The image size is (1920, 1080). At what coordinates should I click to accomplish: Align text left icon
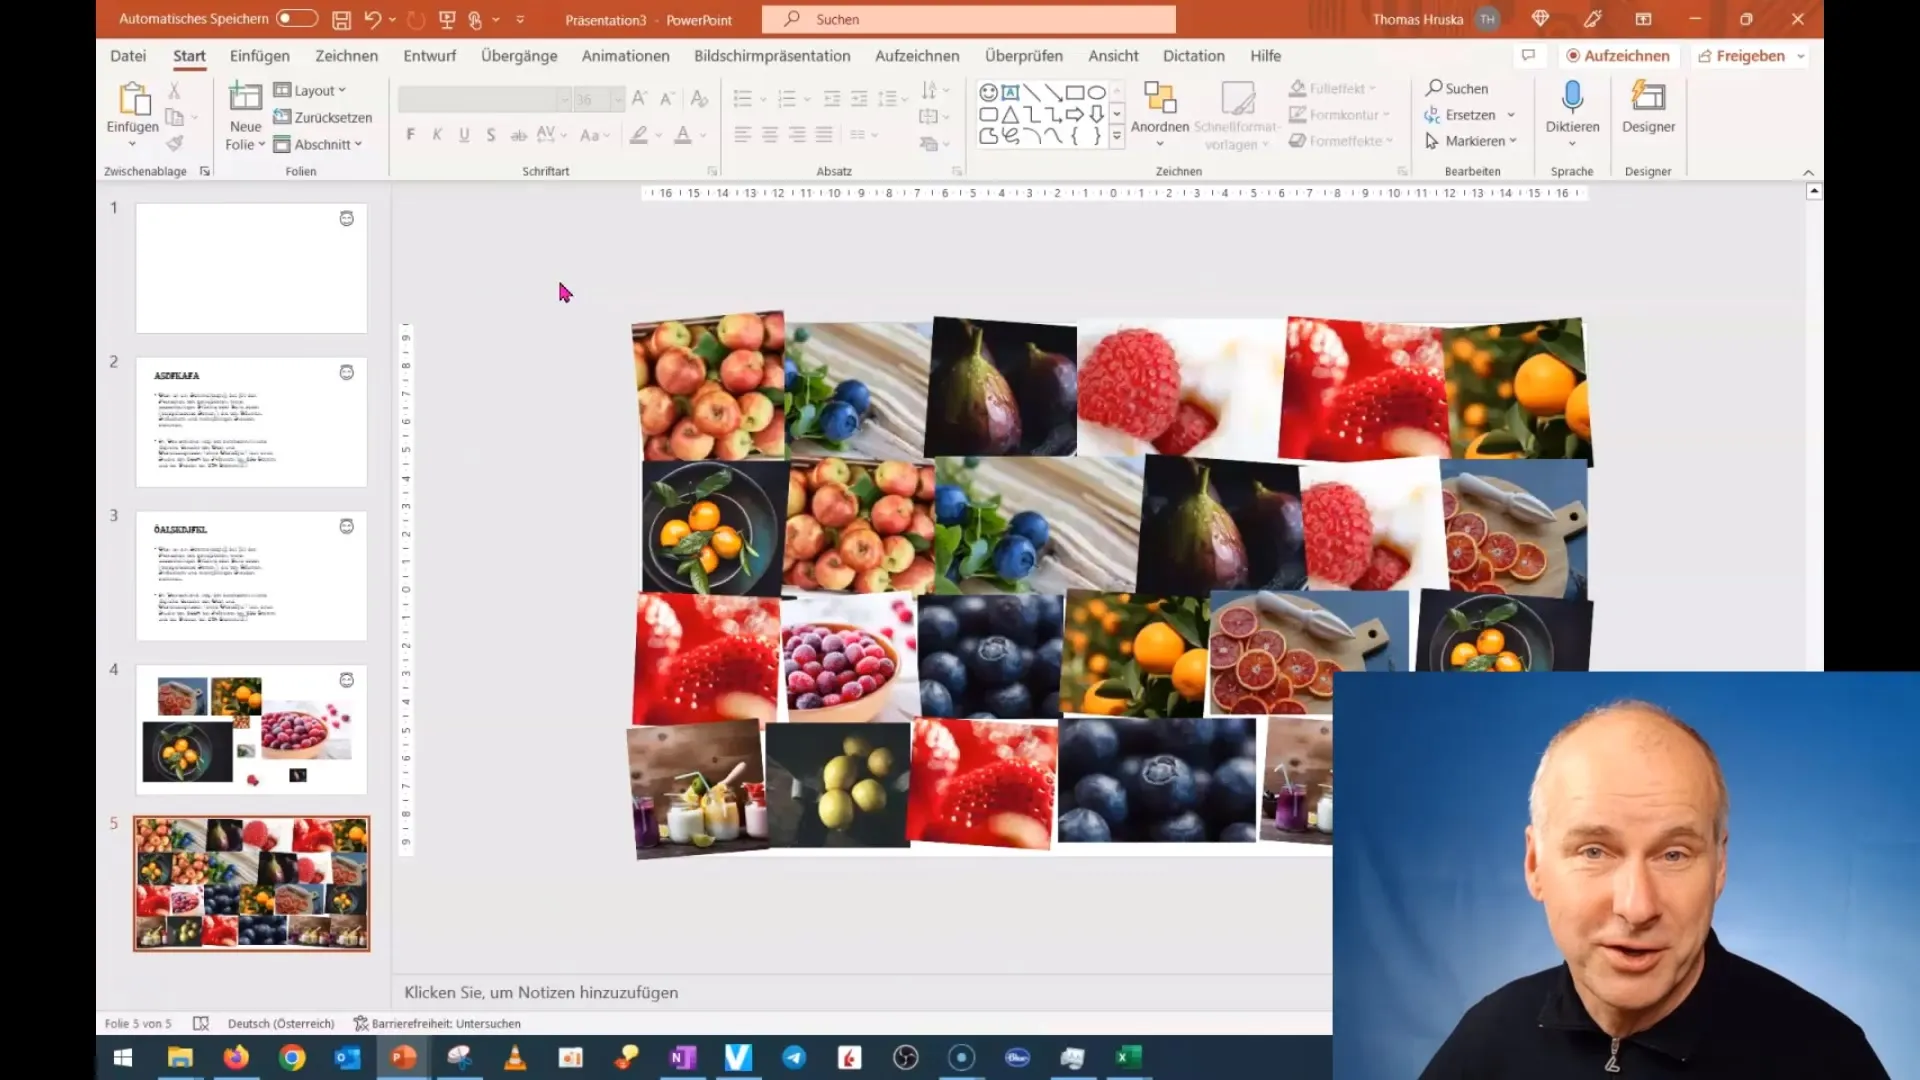pyautogui.click(x=742, y=135)
